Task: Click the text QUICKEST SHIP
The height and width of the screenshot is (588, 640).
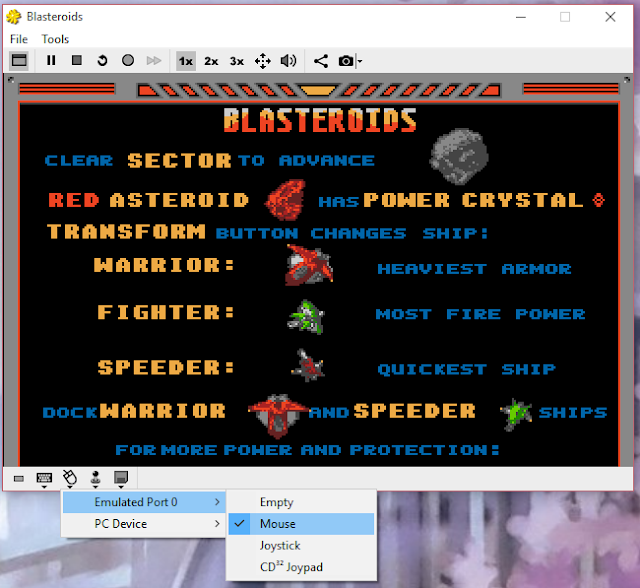Action: click(x=467, y=369)
